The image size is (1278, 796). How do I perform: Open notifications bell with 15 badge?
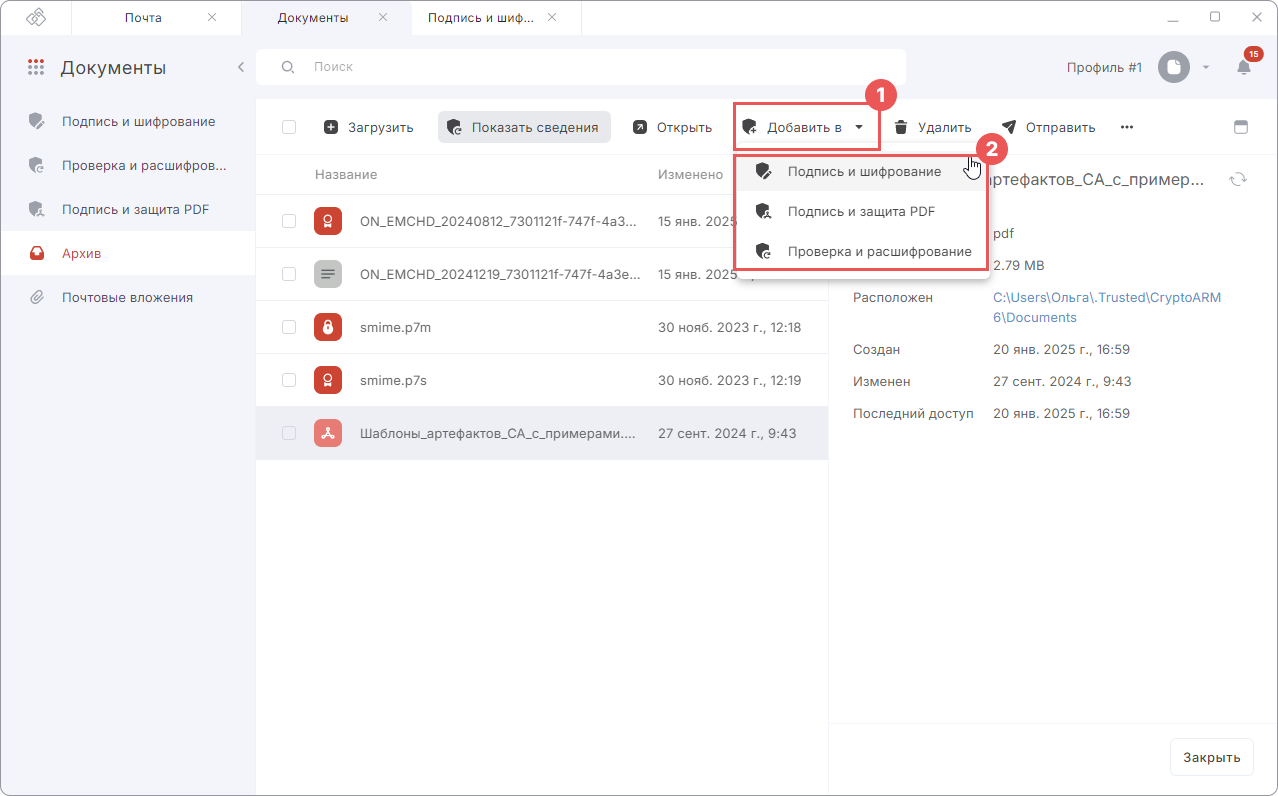point(1244,67)
